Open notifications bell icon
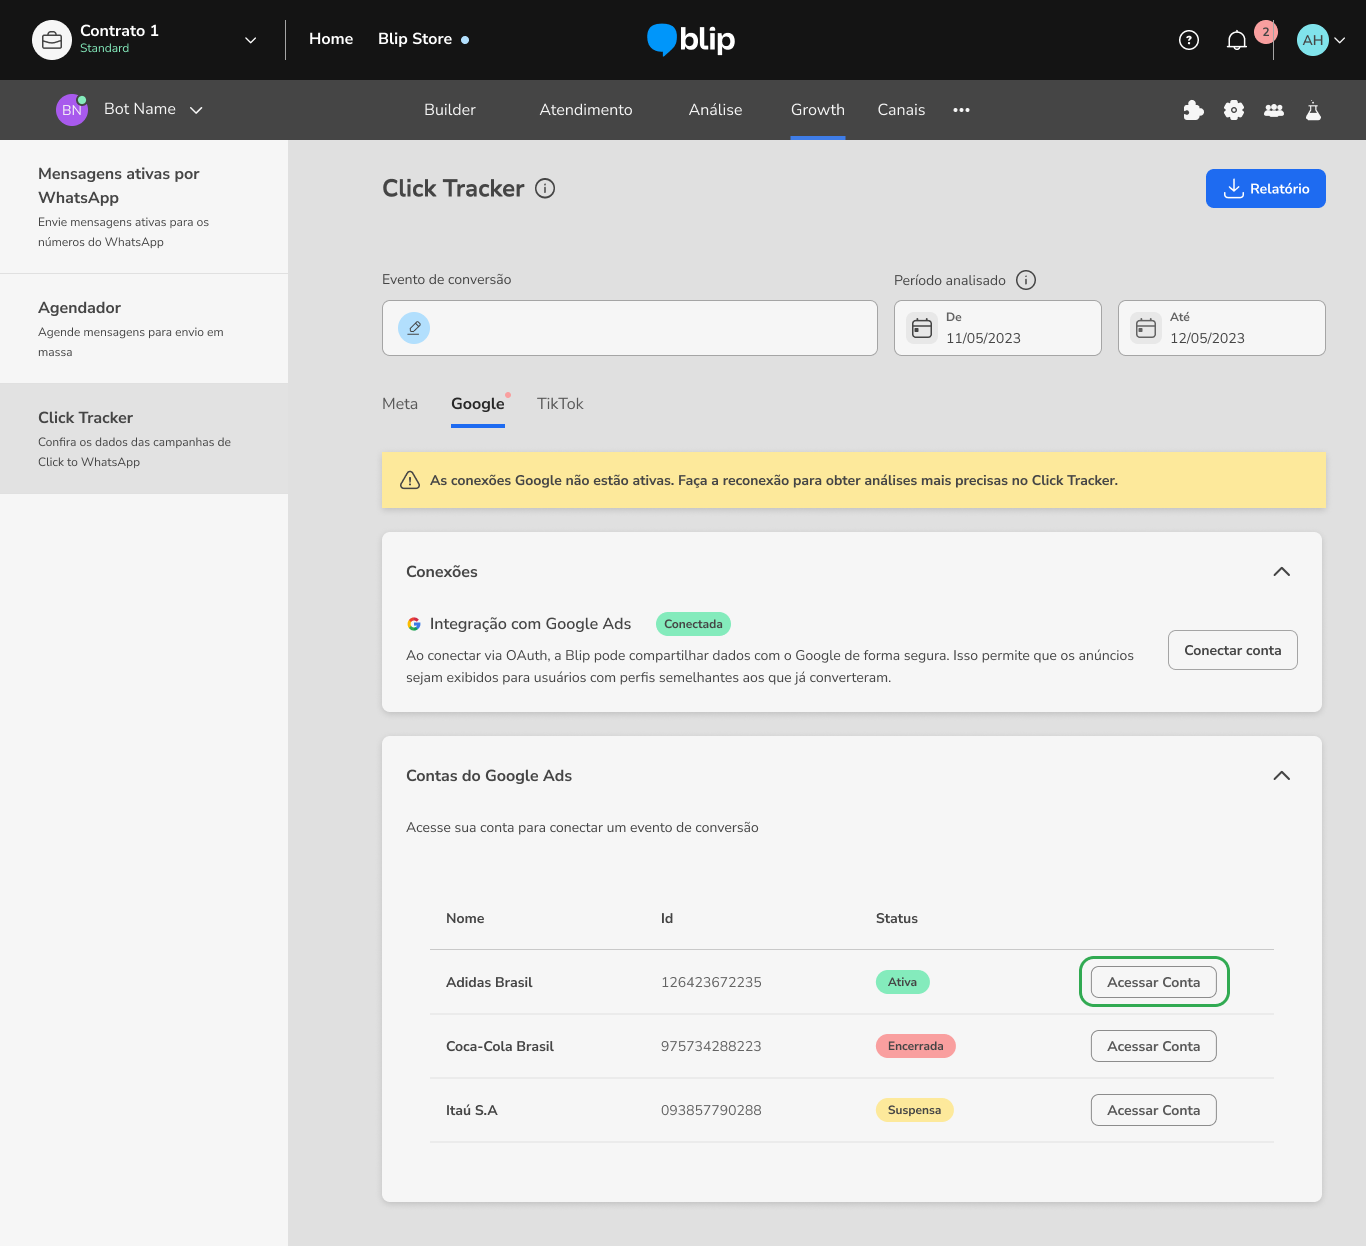 pyautogui.click(x=1237, y=40)
